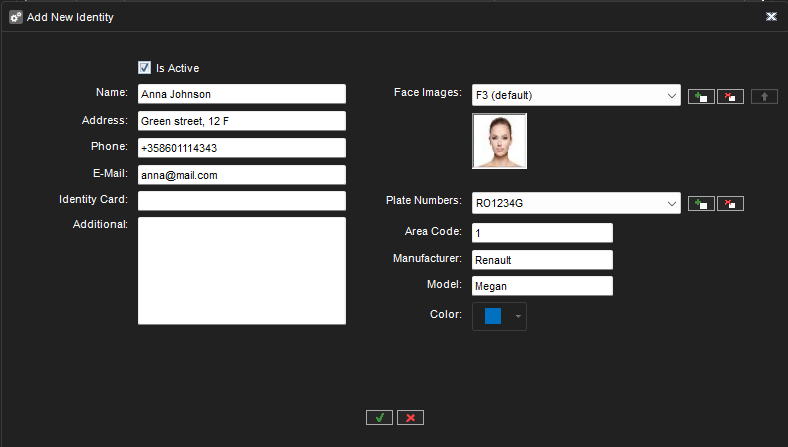This screenshot has width=788, height=447.
Task: Click the up arrow set-default face icon
Action: tap(764, 96)
